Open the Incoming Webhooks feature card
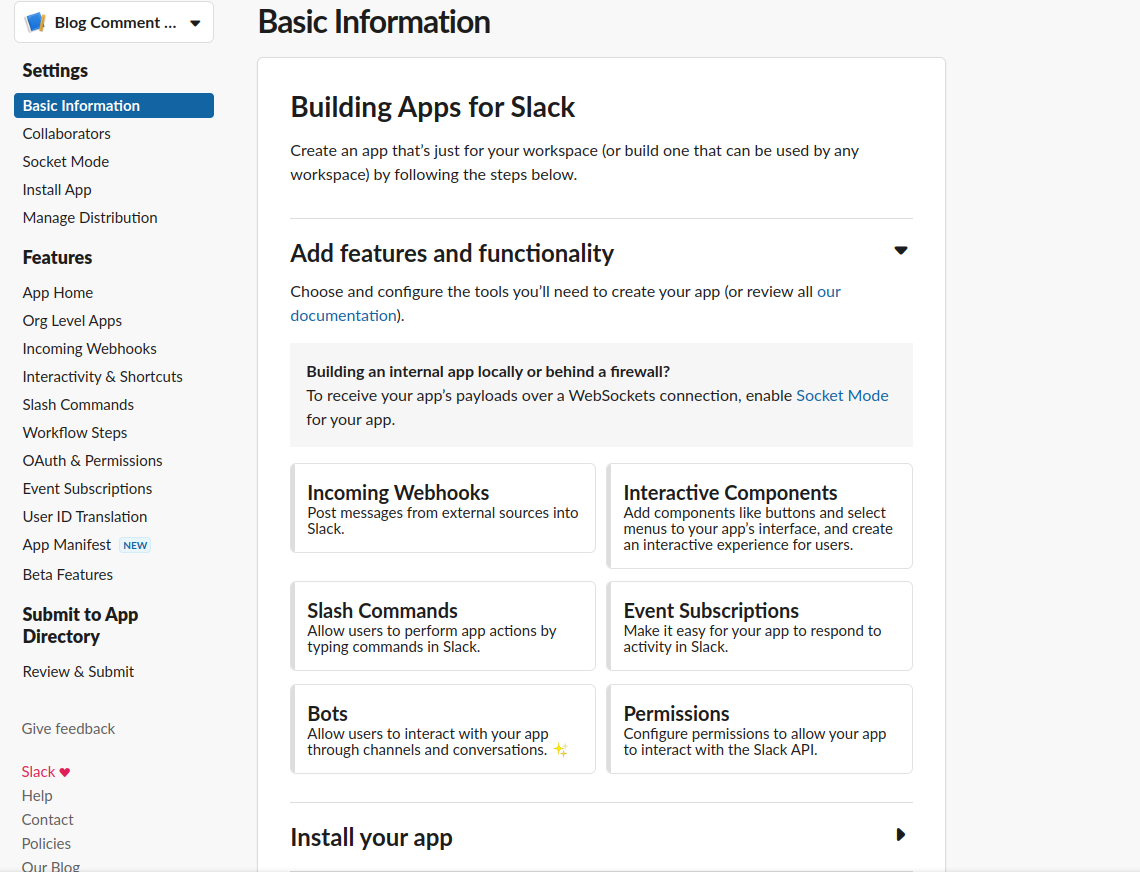This screenshot has height=872, width=1140. 443,508
